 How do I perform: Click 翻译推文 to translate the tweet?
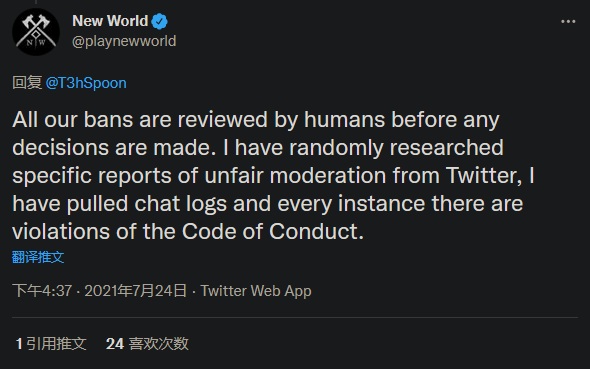tap(38, 257)
